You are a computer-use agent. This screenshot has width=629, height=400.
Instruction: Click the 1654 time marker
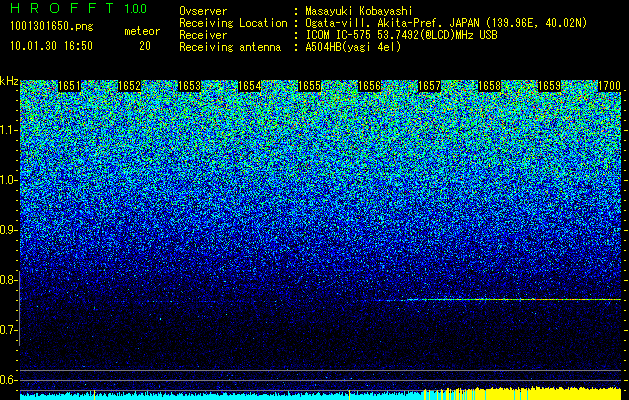click(250, 86)
